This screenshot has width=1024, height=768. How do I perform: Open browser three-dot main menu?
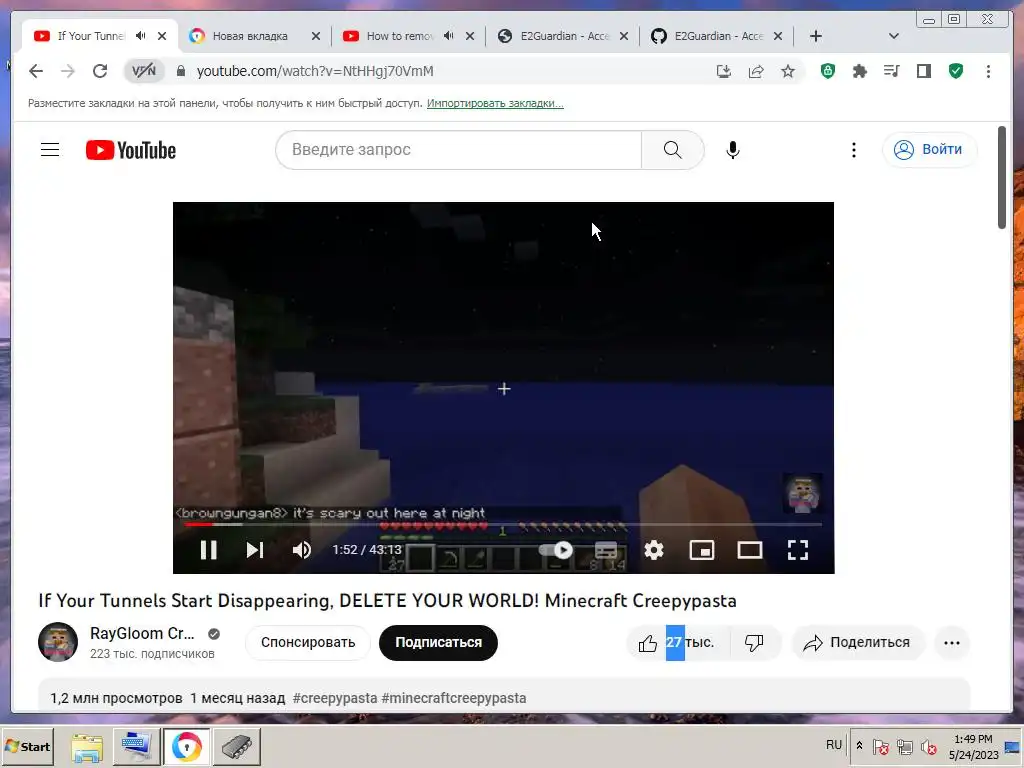[x=988, y=71]
